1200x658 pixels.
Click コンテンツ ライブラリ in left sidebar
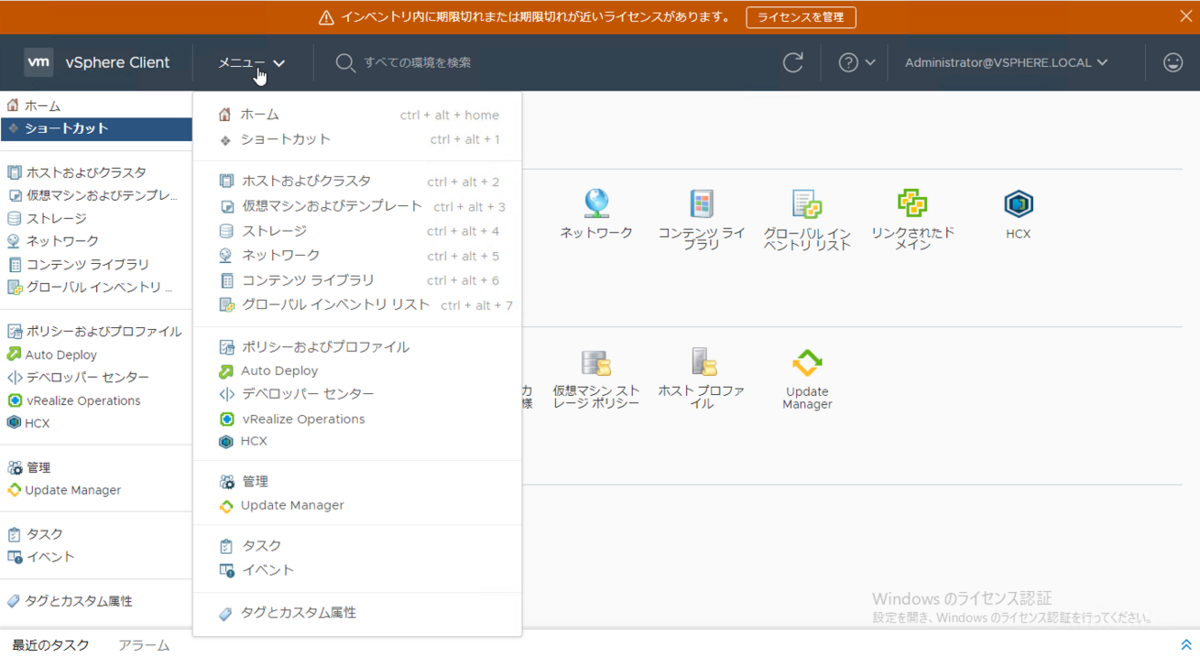(x=96, y=264)
